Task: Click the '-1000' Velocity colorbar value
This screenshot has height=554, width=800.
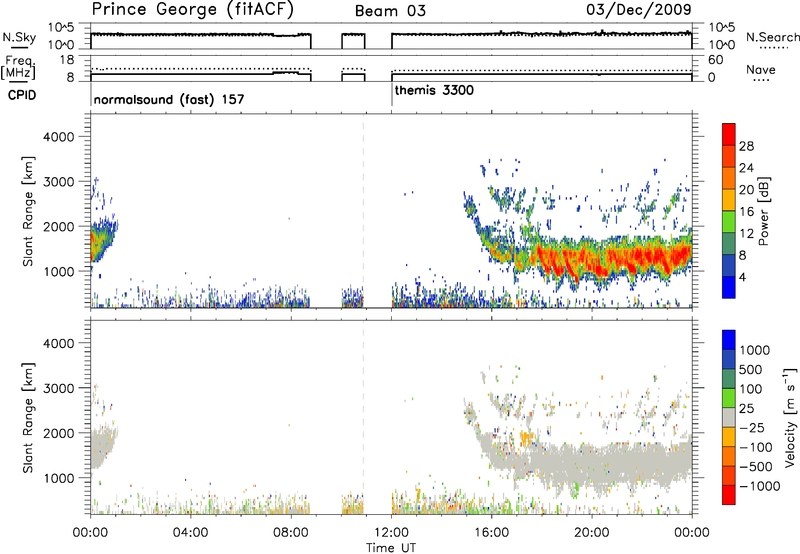Action: [x=760, y=486]
